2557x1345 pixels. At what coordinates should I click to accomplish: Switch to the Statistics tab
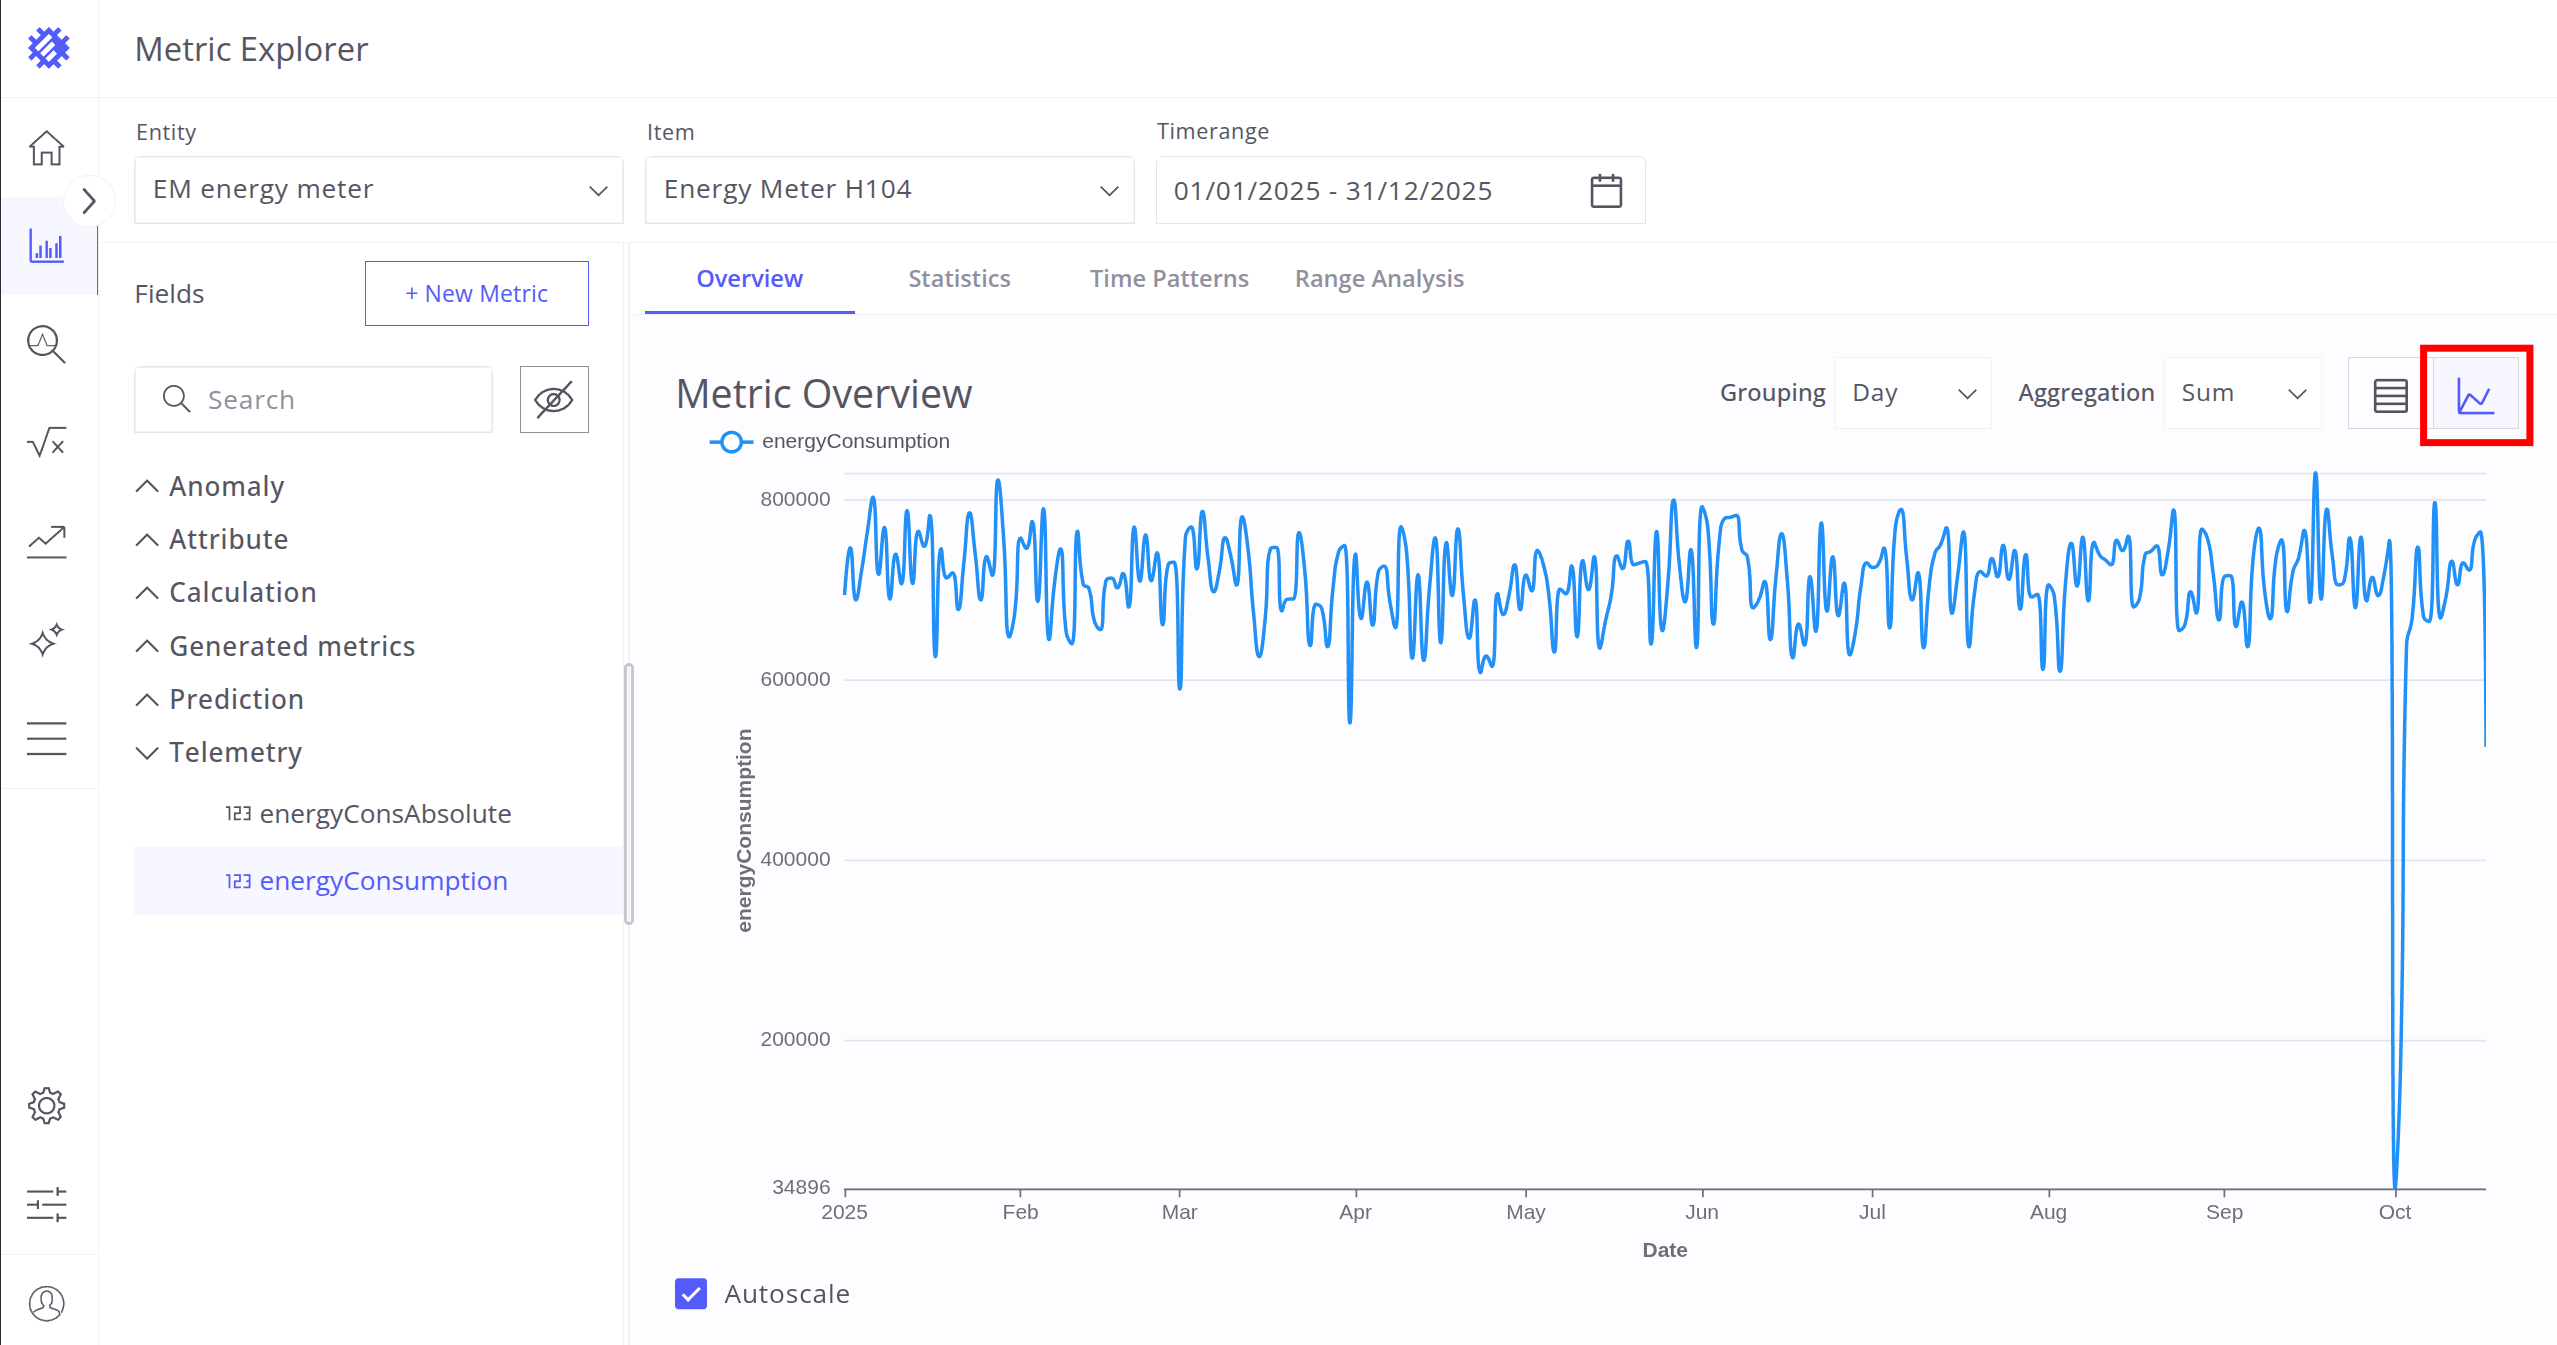click(958, 279)
